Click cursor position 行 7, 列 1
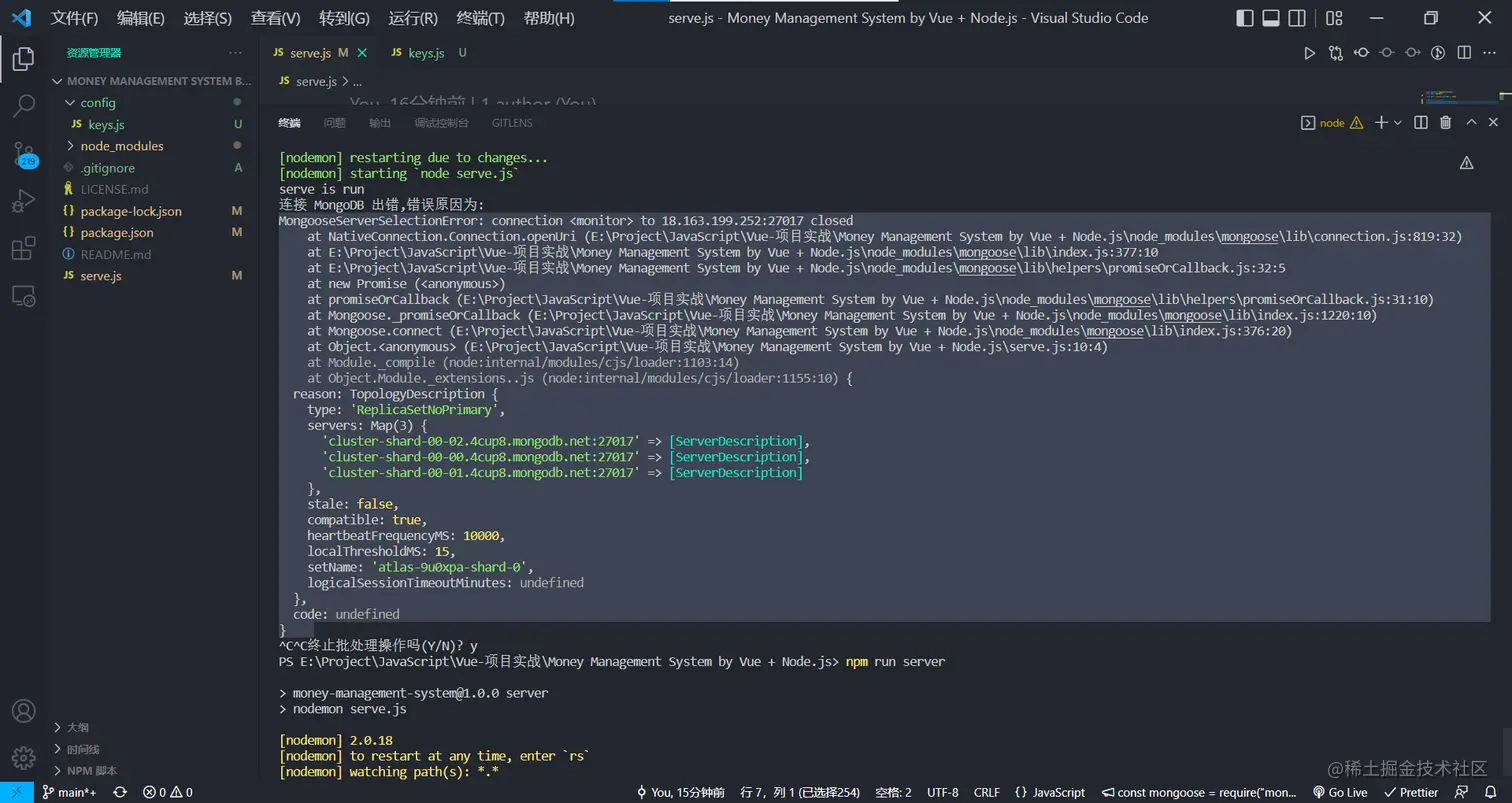1512x803 pixels. tap(800, 792)
